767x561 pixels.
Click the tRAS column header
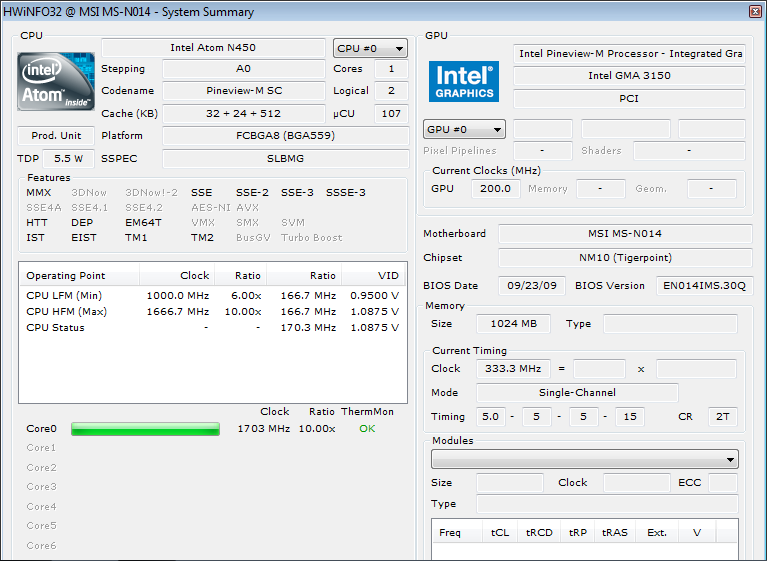(x=614, y=533)
